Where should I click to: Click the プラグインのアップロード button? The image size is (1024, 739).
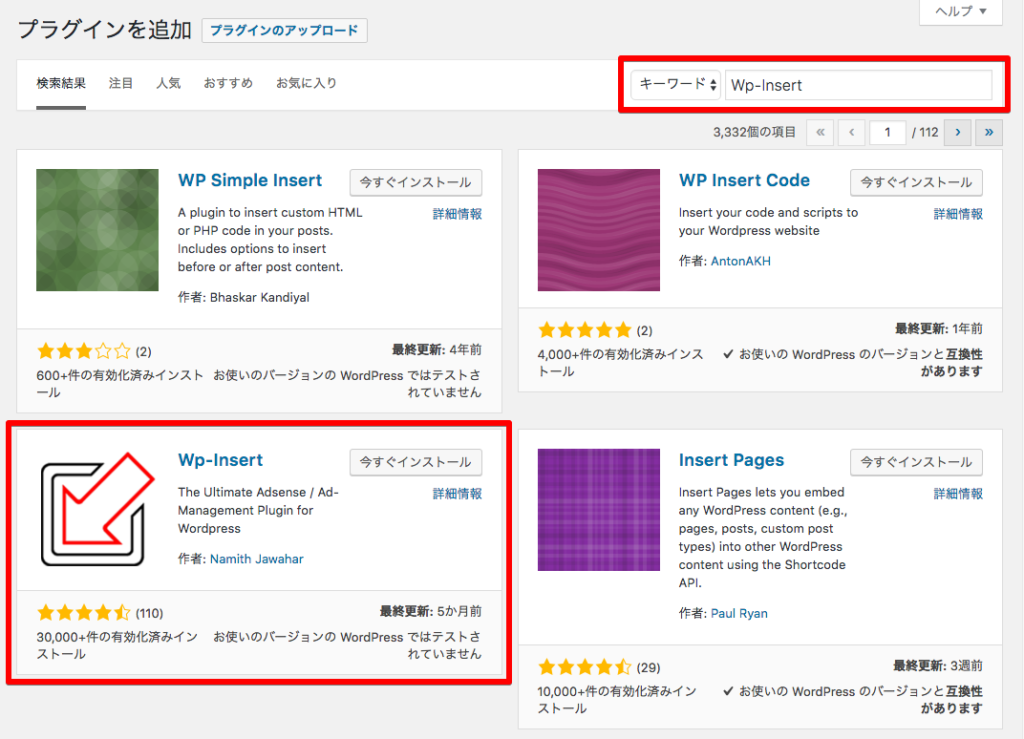(285, 30)
